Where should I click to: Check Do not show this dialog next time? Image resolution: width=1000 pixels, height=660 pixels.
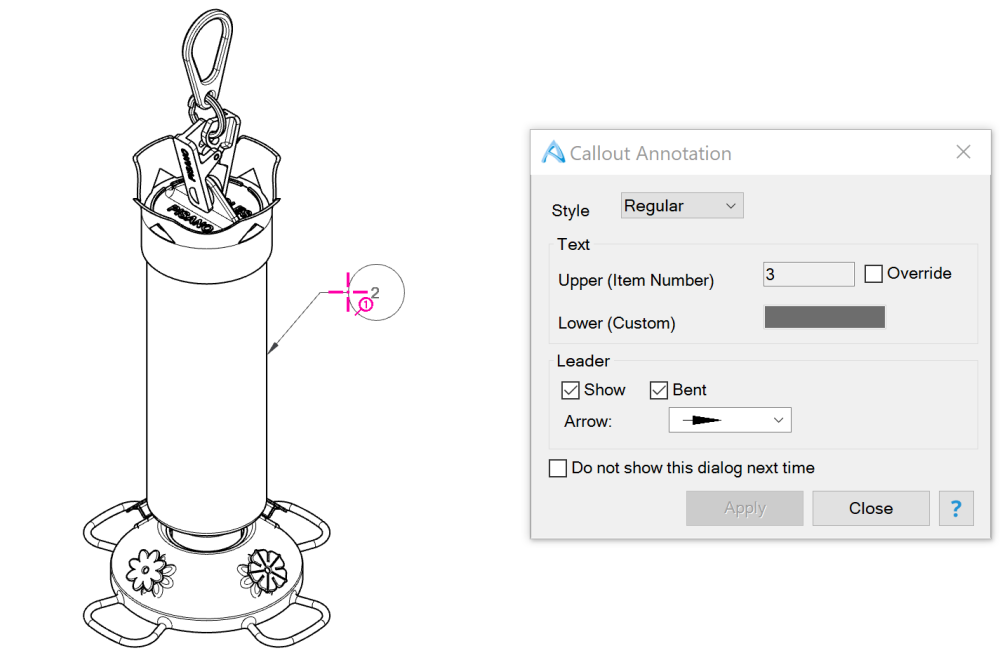click(x=558, y=468)
